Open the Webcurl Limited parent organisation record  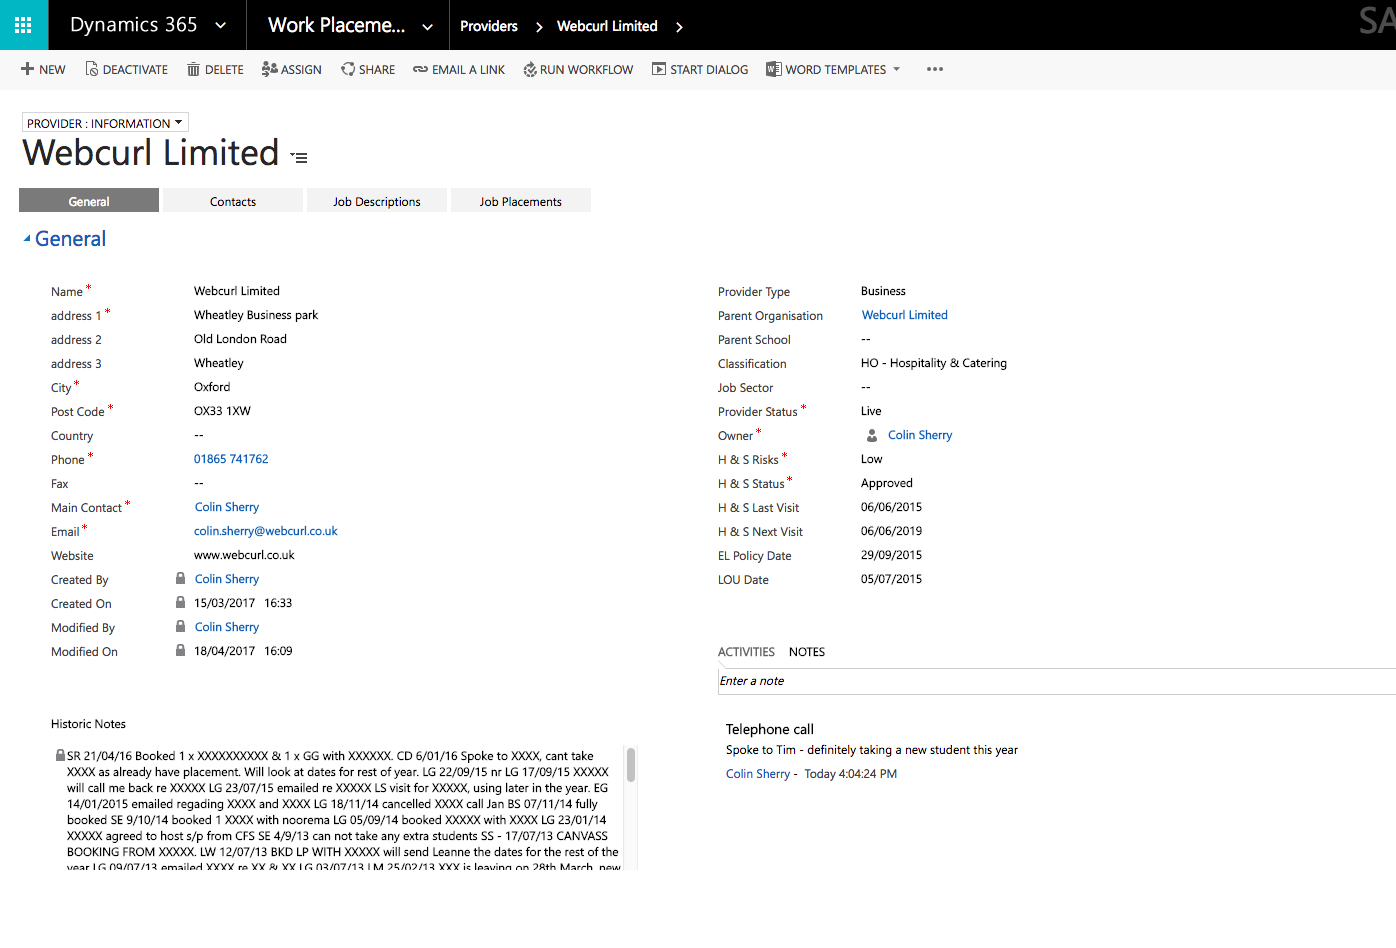[x=904, y=314]
